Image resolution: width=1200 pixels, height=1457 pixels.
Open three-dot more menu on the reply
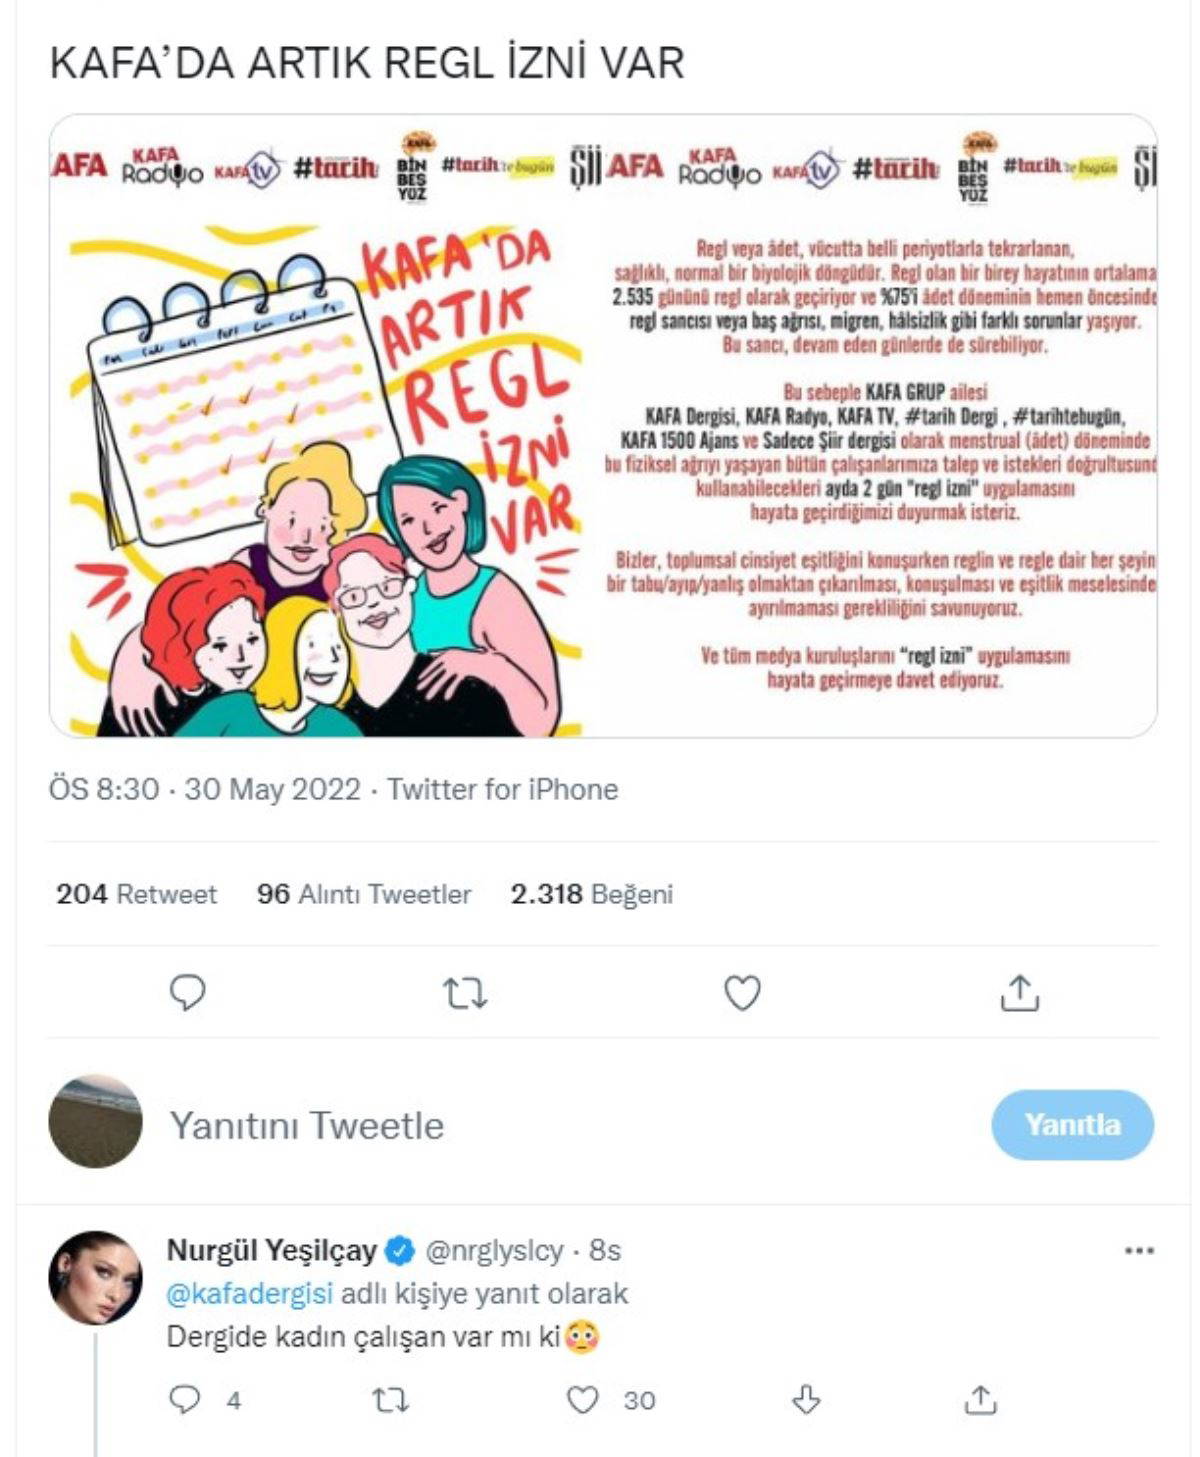1139,1250
